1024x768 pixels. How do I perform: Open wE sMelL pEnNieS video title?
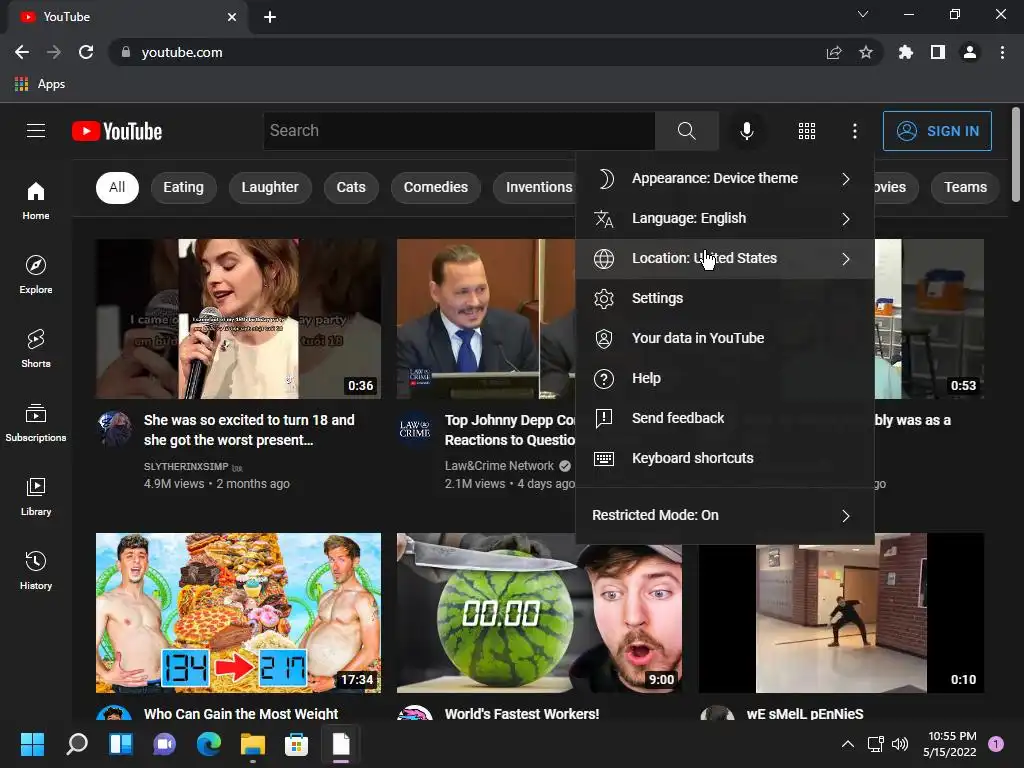click(x=805, y=714)
